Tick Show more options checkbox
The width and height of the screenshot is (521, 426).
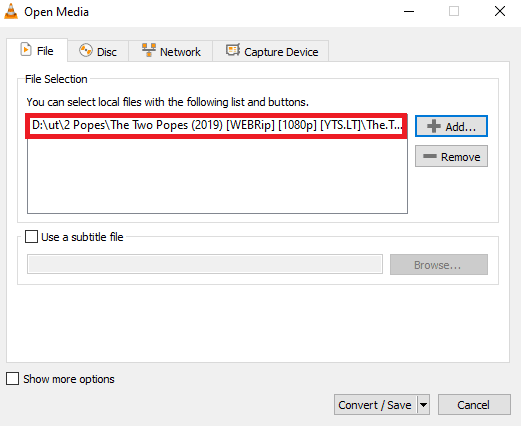coord(12,379)
